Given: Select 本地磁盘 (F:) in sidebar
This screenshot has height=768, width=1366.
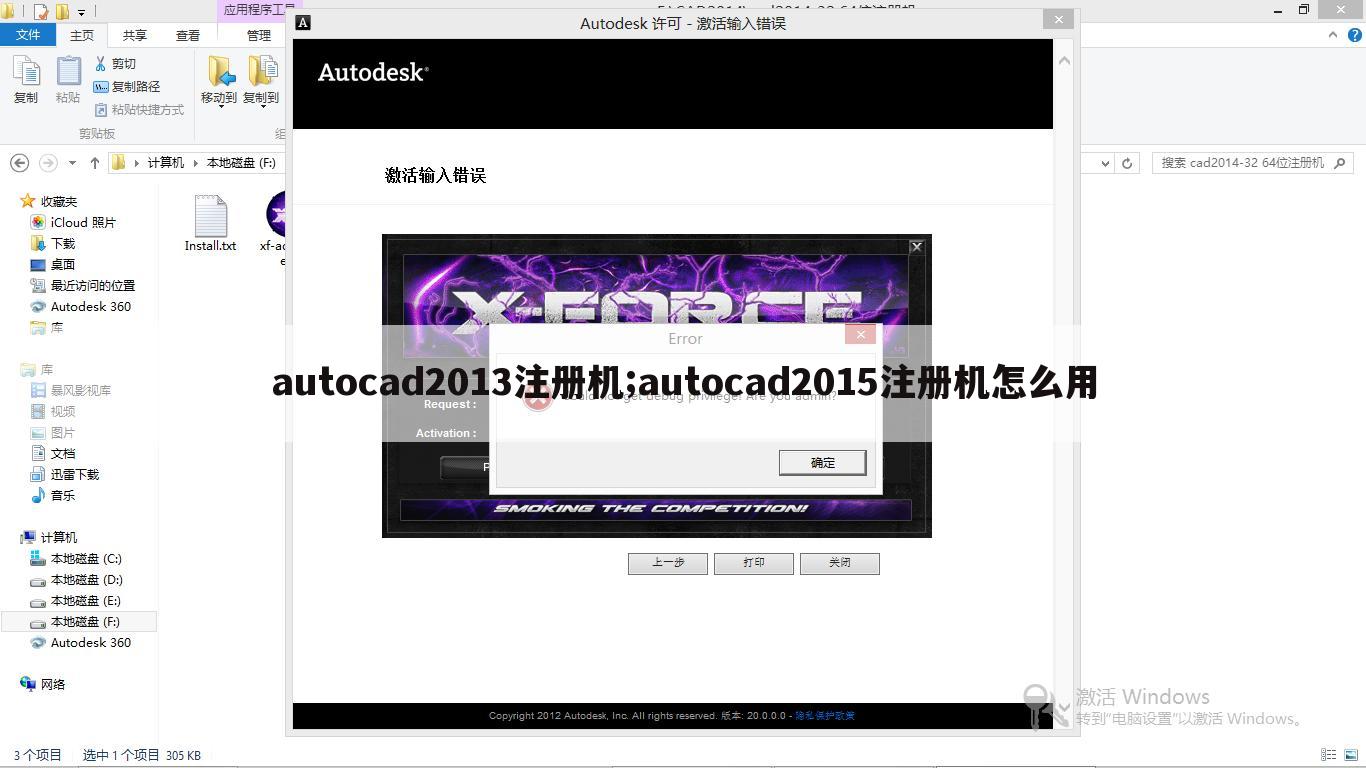Looking at the screenshot, I should [79, 621].
